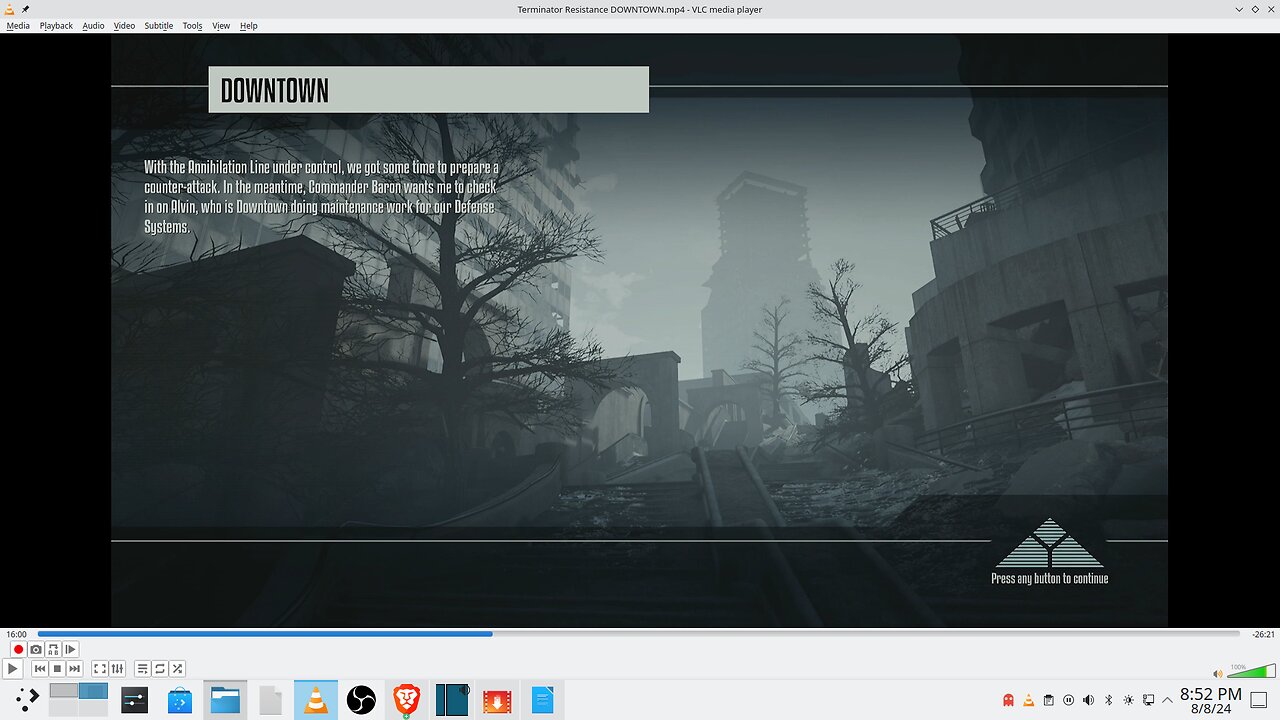Viewport: 1280px width, 720px height.
Task: Open System Settings from the taskbar
Action: coord(135,700)
